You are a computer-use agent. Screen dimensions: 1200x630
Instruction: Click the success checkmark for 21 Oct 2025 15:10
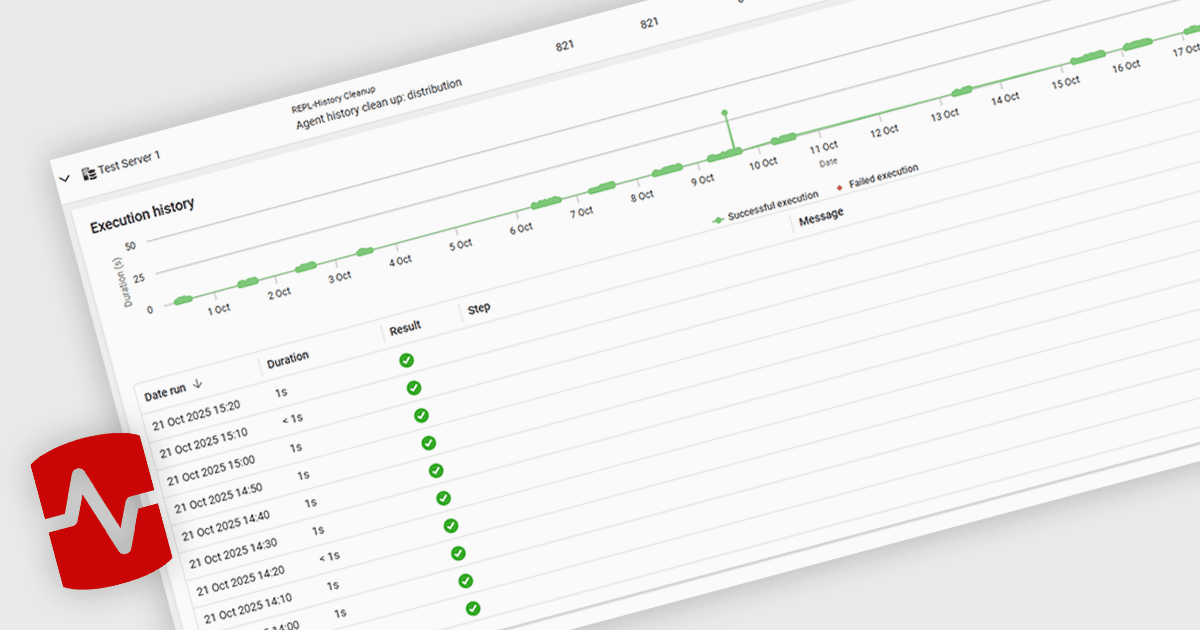point(414,388)
